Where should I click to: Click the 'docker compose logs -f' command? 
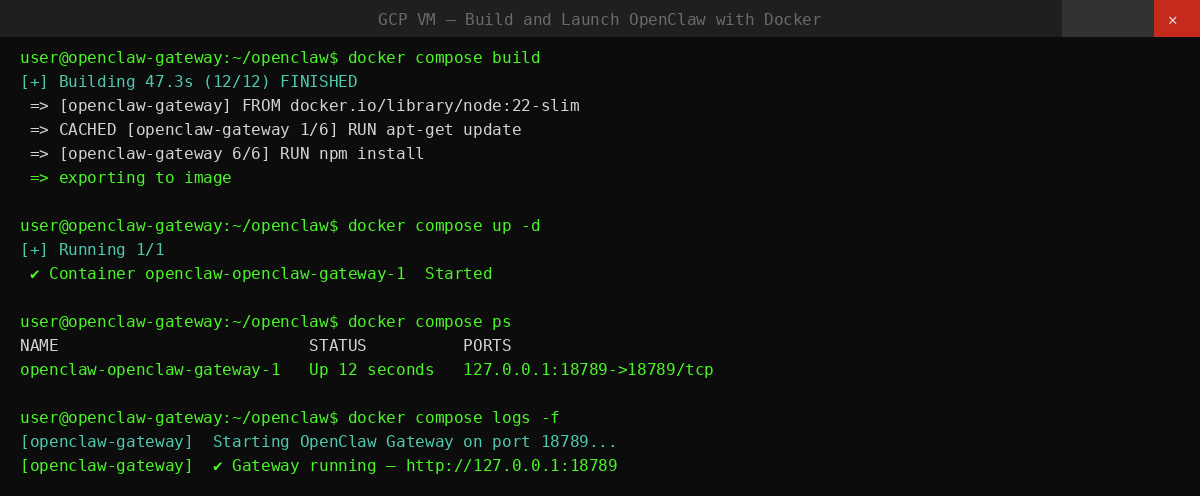(x=453, y=418)
